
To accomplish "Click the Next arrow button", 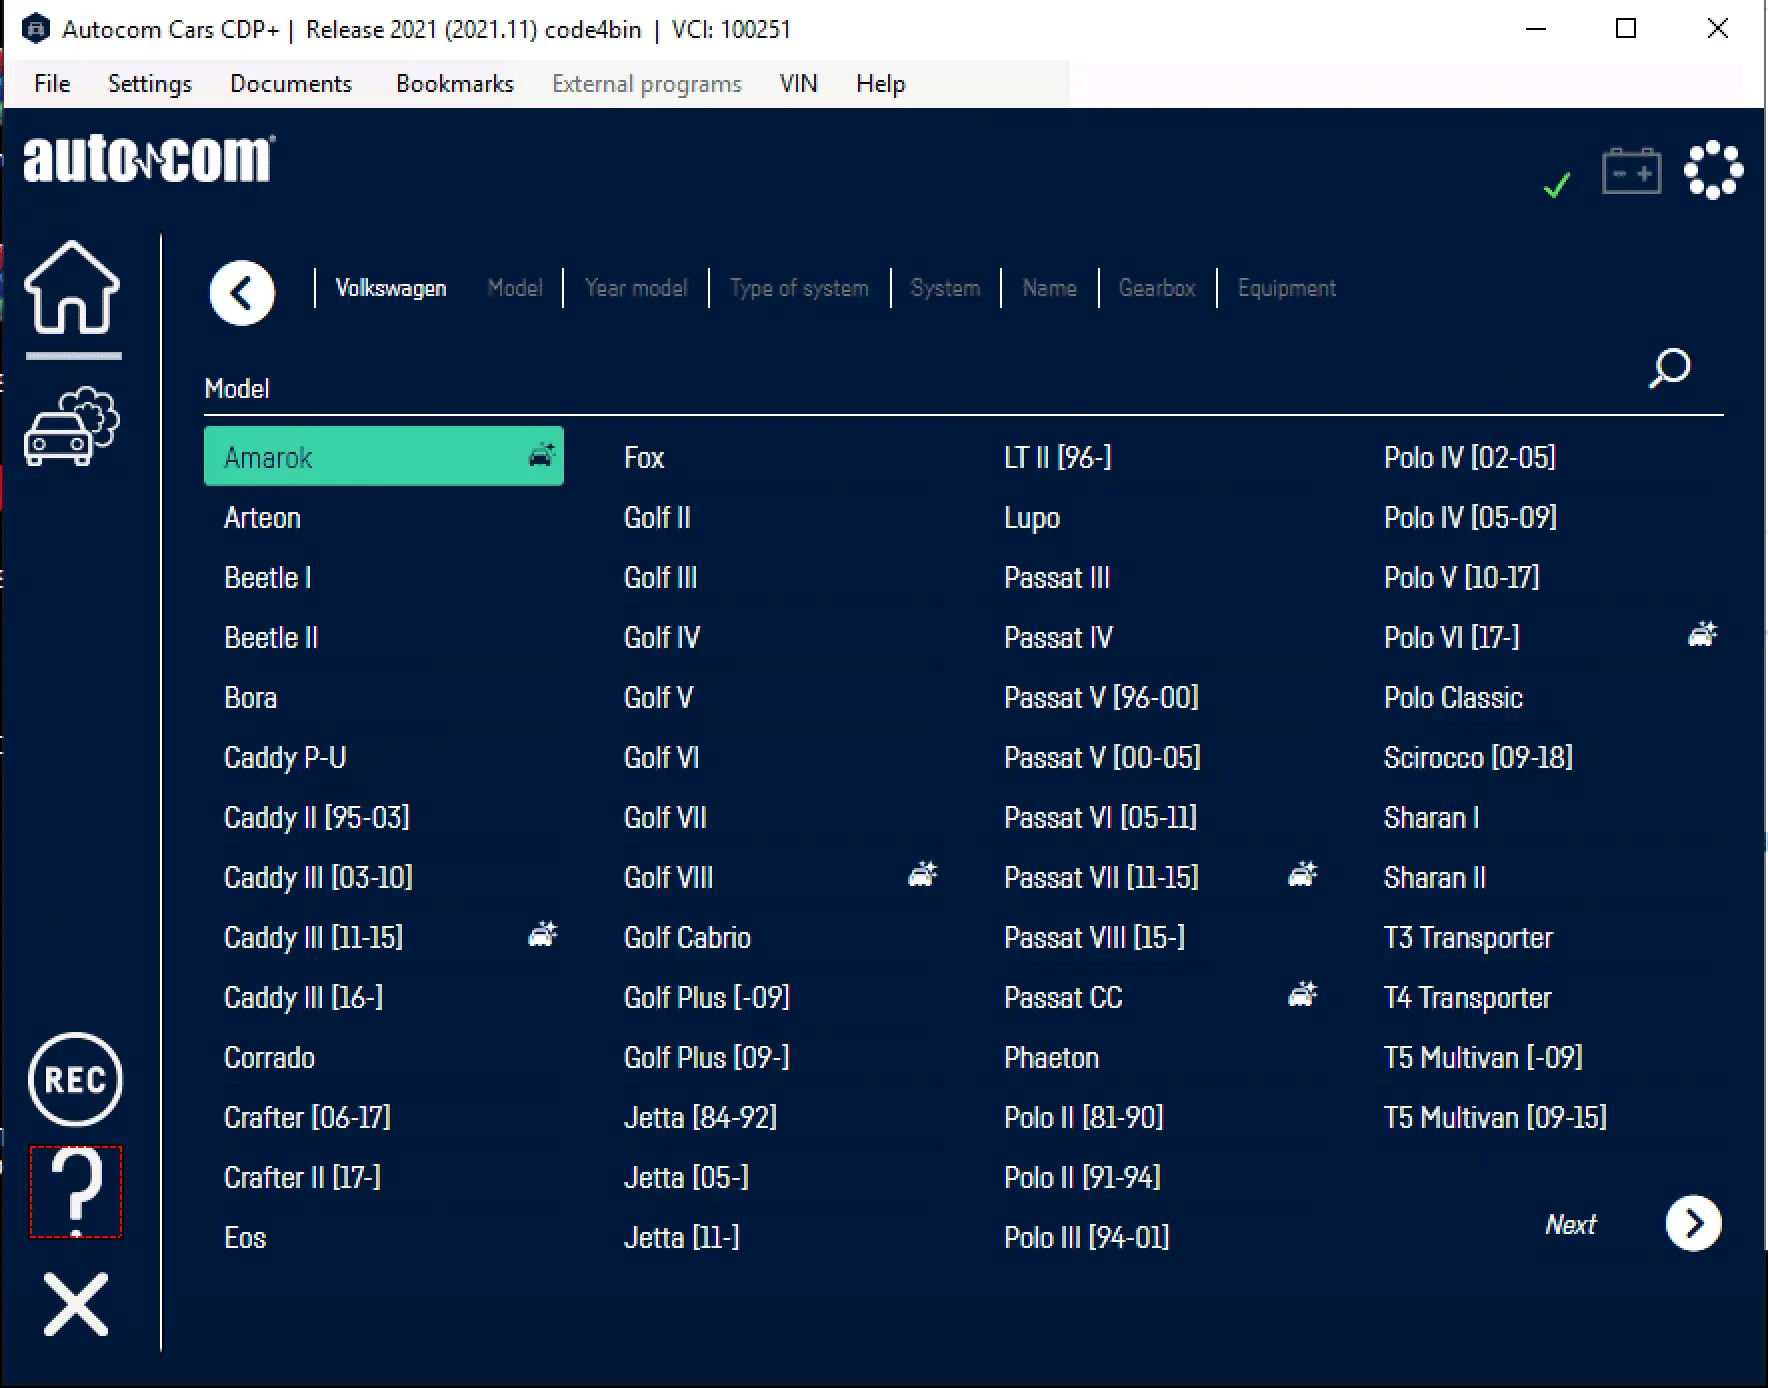I will (x=1693, y=1223).
